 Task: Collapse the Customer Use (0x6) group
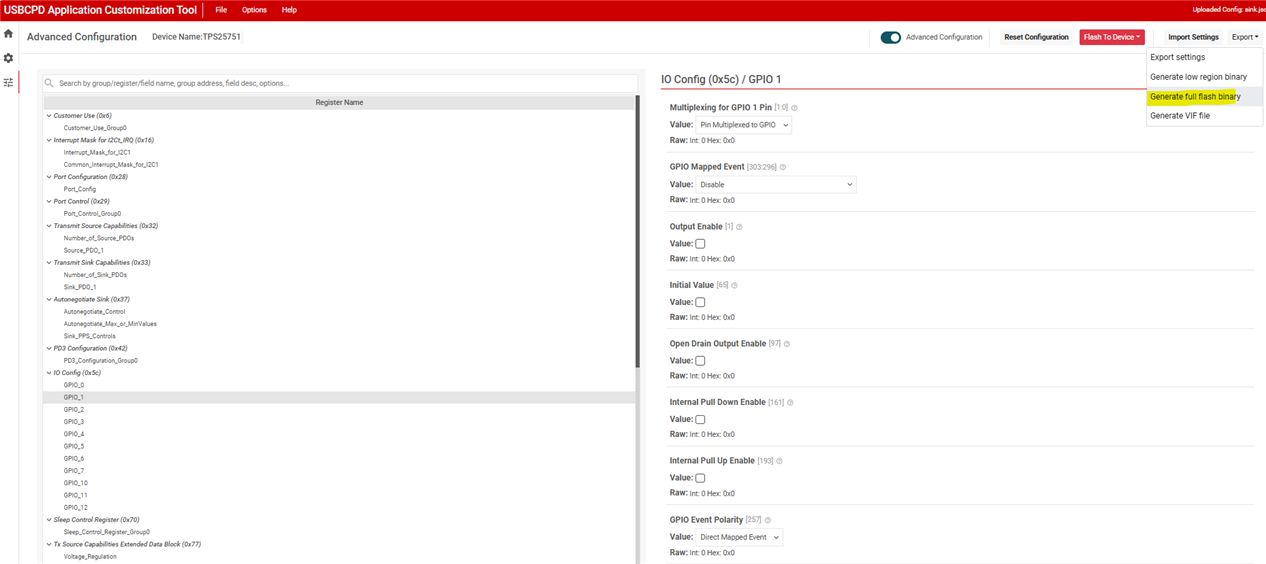pos(48,116)
